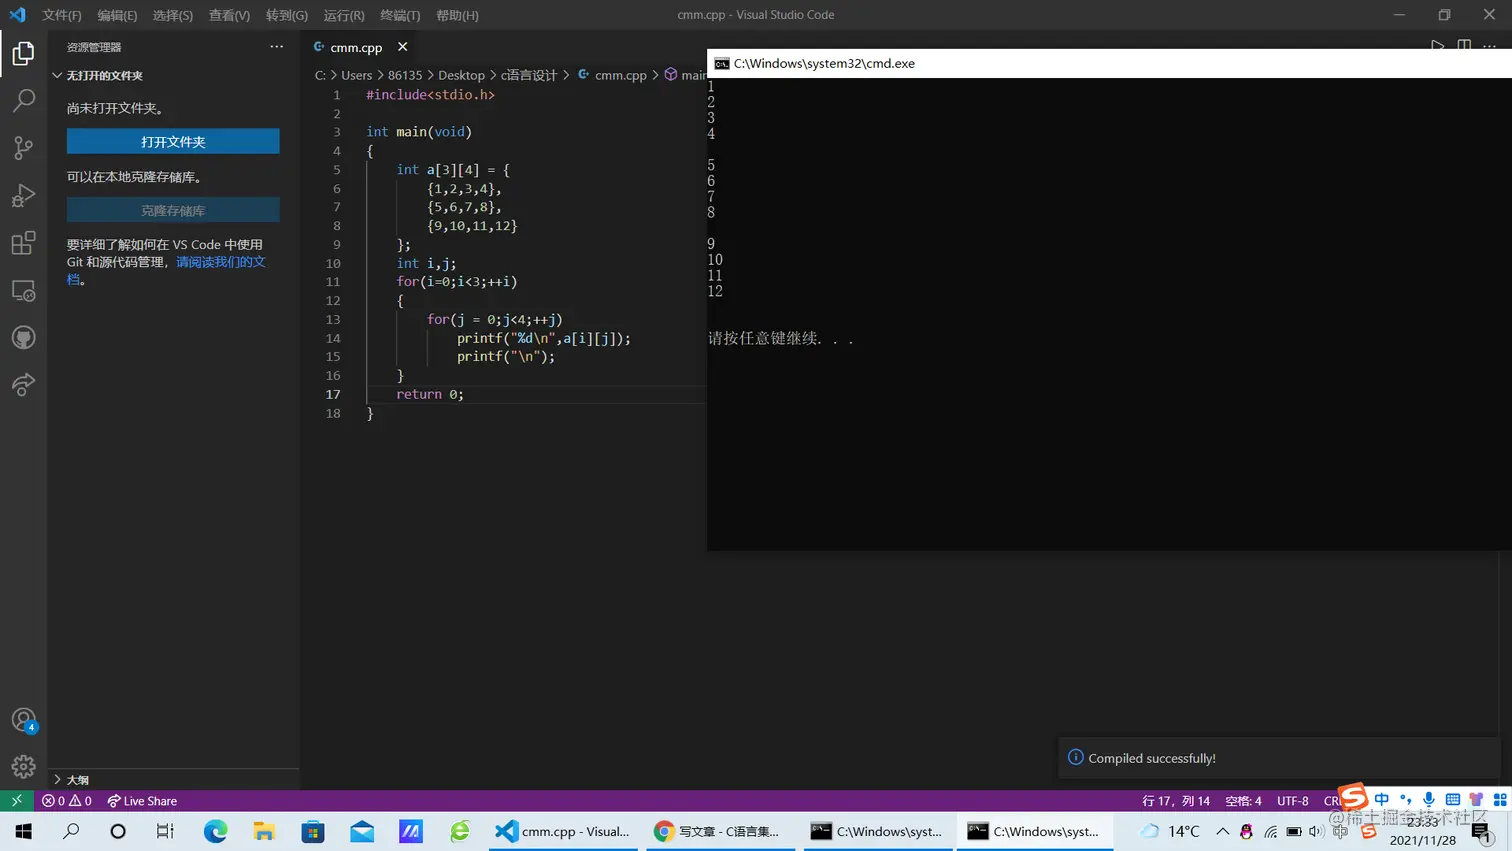
Task: Toggle Sogou Chinese punctuation mode
Action: tap(1406, 799)
